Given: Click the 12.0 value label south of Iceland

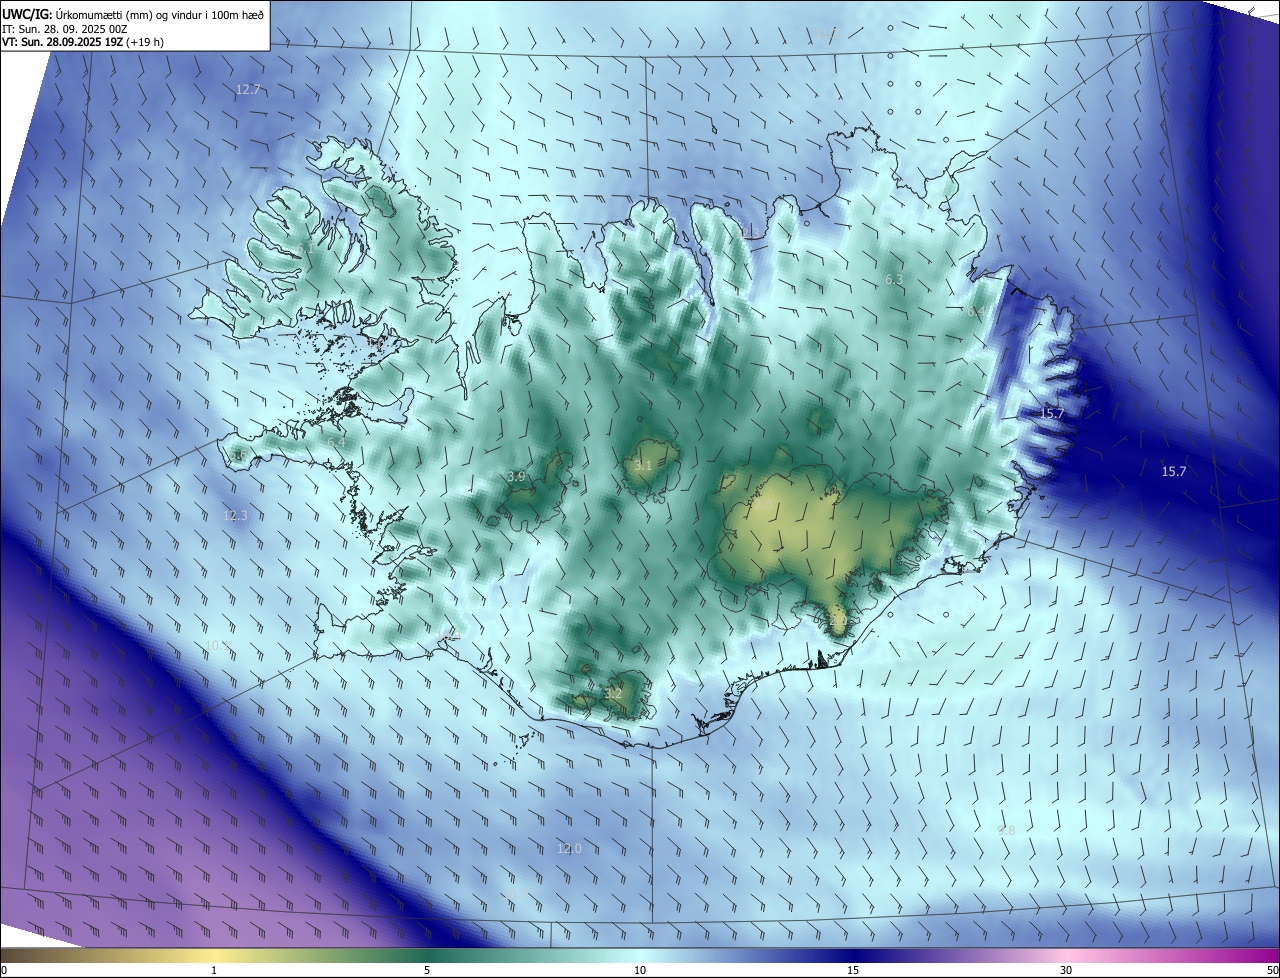Looking at the screenshot, I should (569, 848).
